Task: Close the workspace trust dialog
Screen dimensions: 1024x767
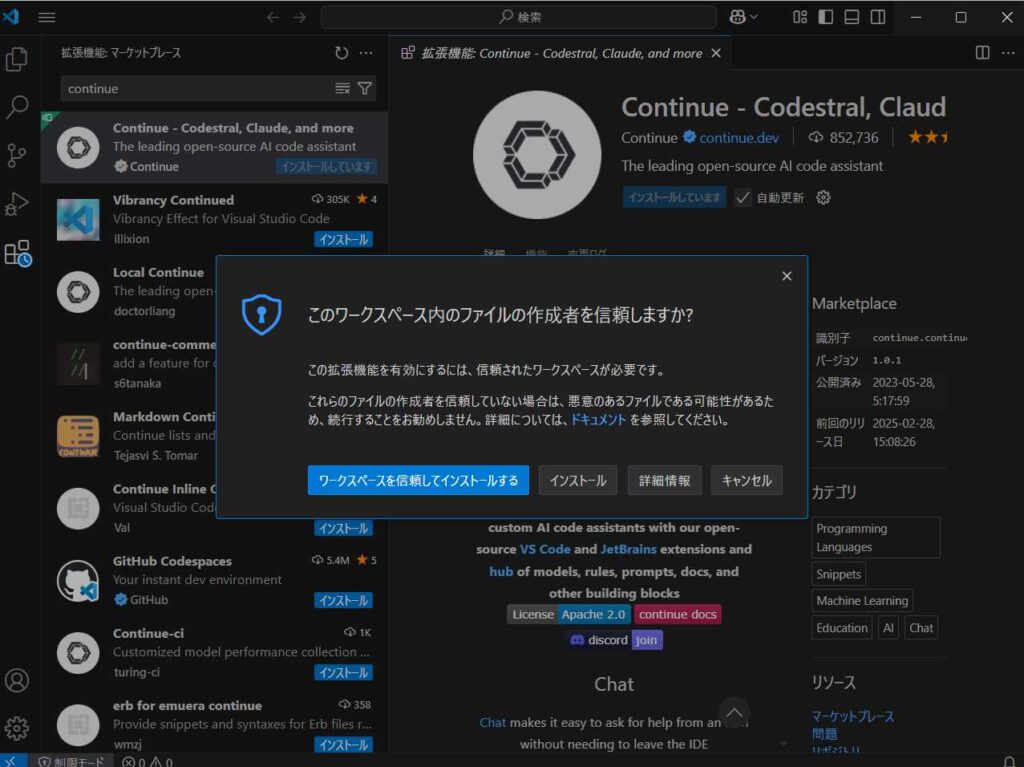Action: click(786, 276)
